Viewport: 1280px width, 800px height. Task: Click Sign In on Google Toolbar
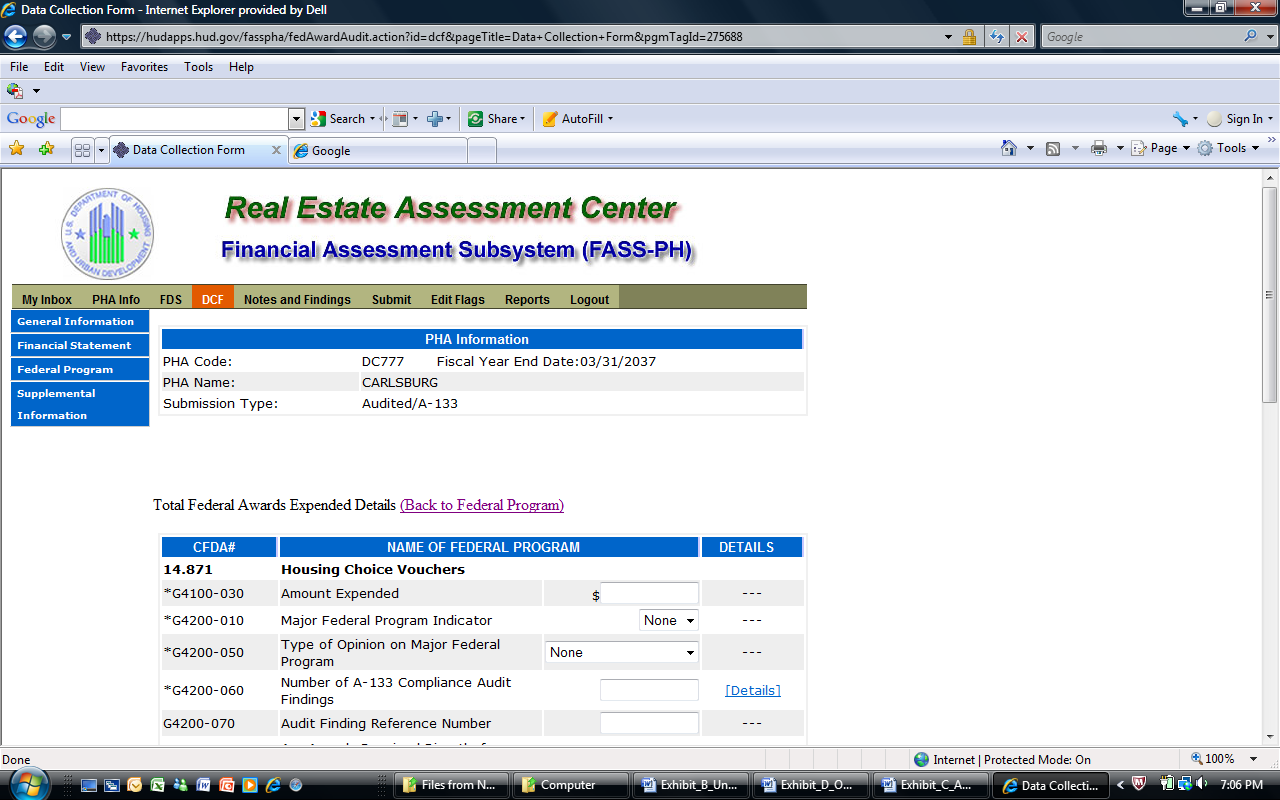(1240, 119)
